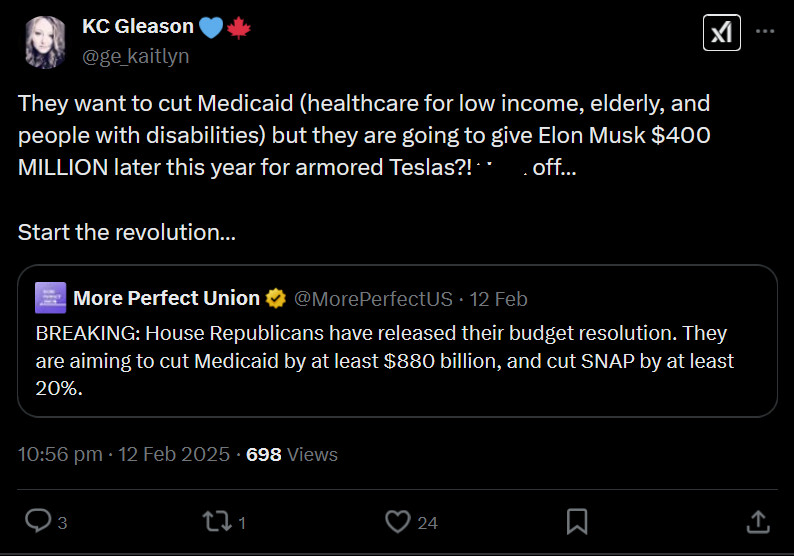Open the @ge_kaitlyn handle link

click(135, 56)
